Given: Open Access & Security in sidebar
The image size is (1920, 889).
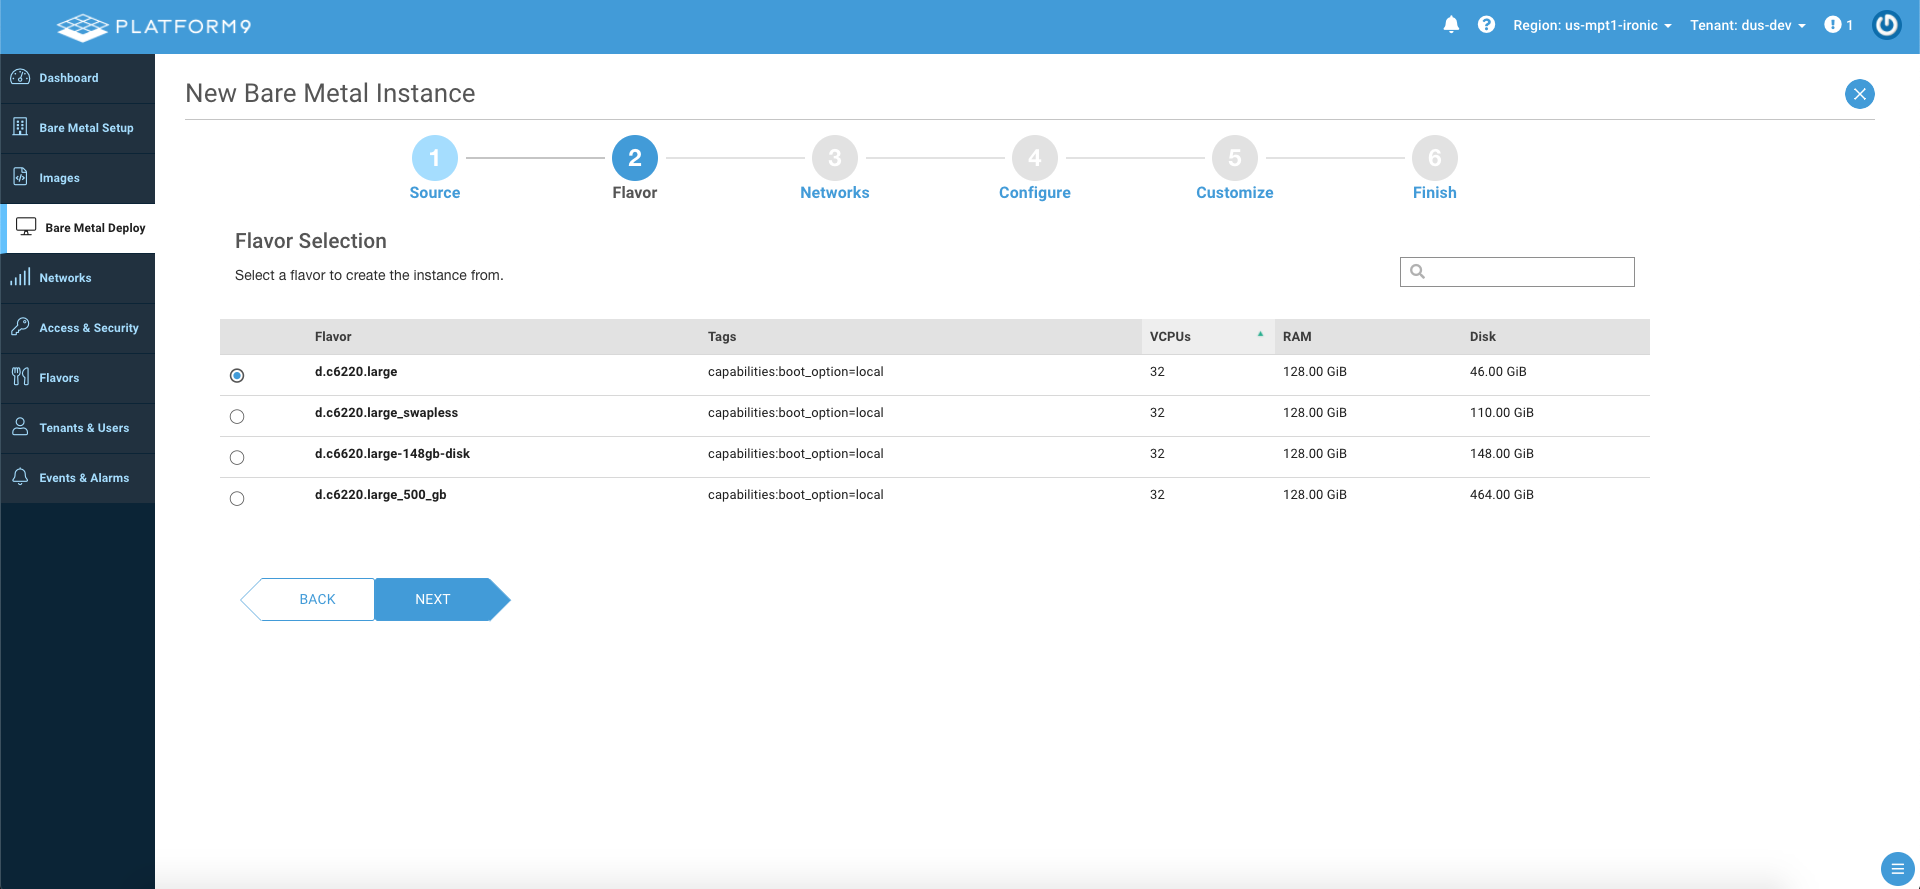Looking at the screenshot, I should (78, 328).
